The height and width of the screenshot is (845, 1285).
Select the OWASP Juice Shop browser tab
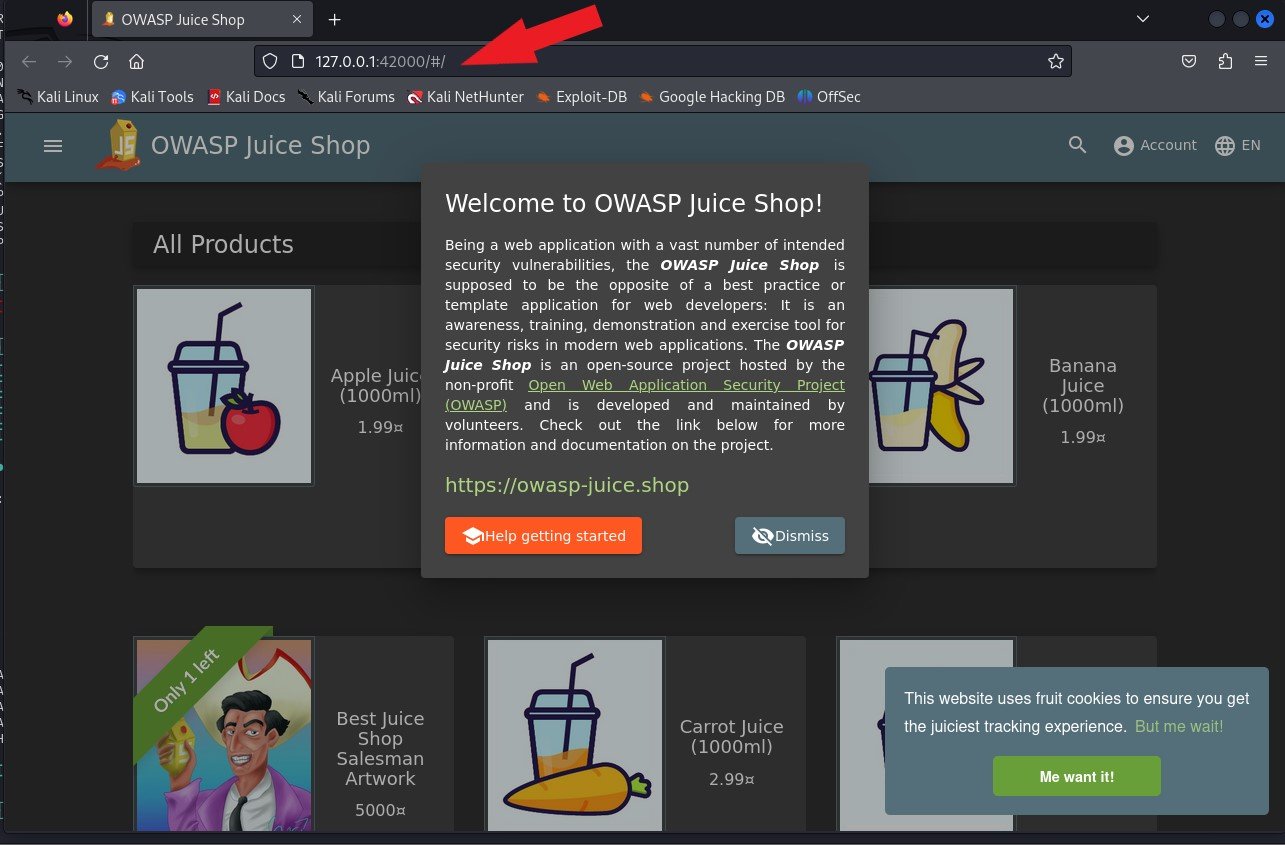201,20
